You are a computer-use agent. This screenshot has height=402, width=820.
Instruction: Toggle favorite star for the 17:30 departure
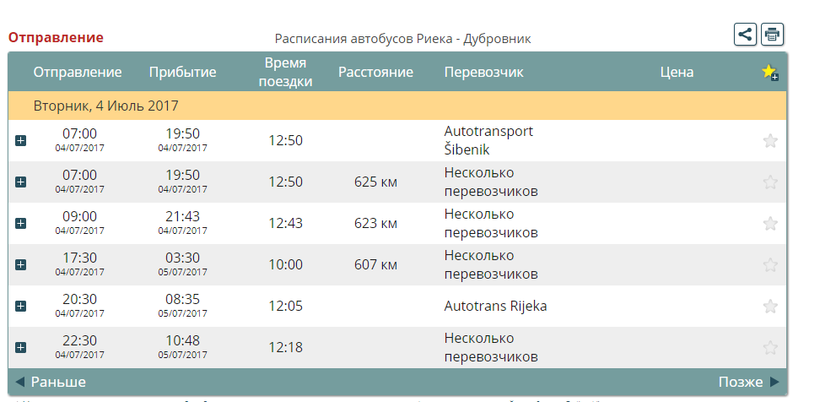click(770, 265)
